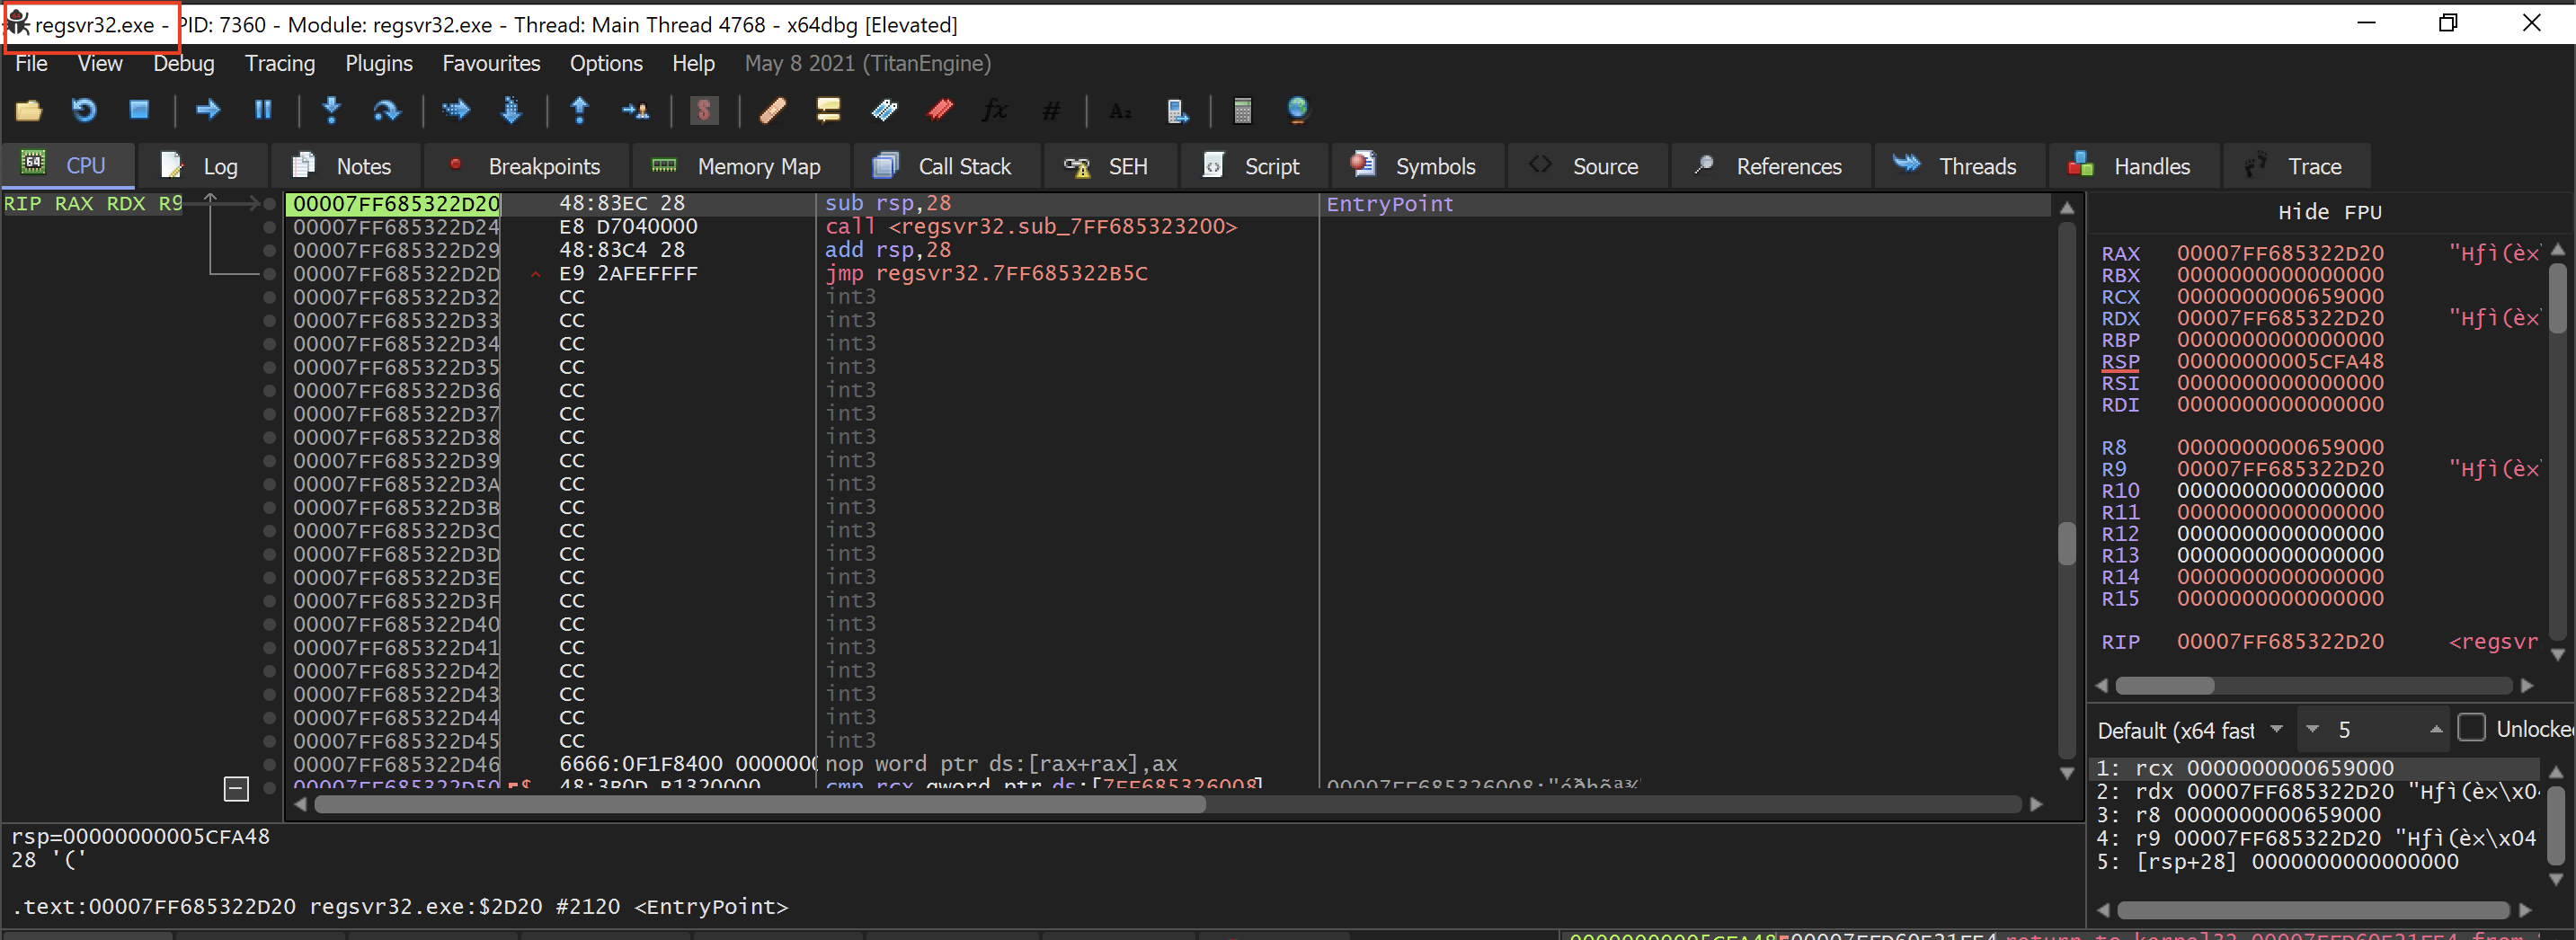Decrease argument count with spinner down arrow
Image resolution: width=2576 pixels, height=940 pixels.
coord(2312,730)
